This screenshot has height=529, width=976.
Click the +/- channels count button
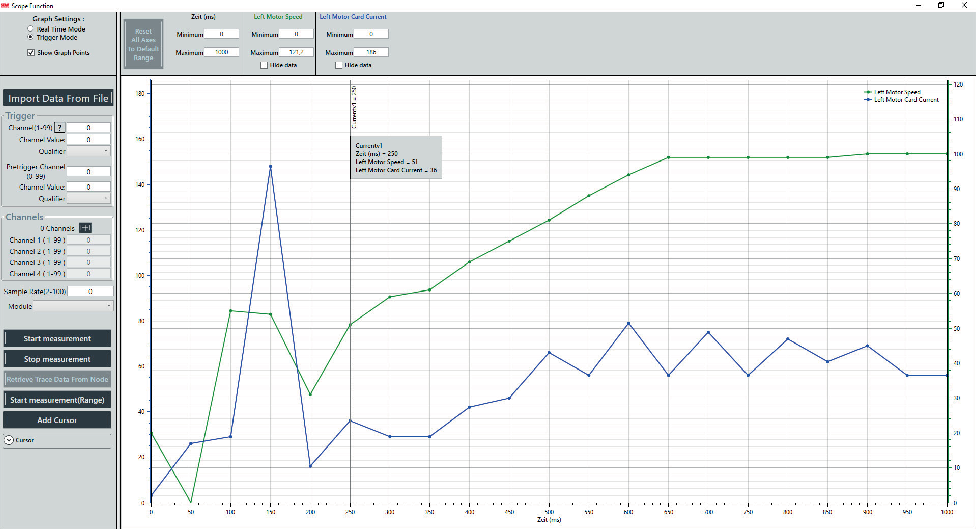coord(85,228)
